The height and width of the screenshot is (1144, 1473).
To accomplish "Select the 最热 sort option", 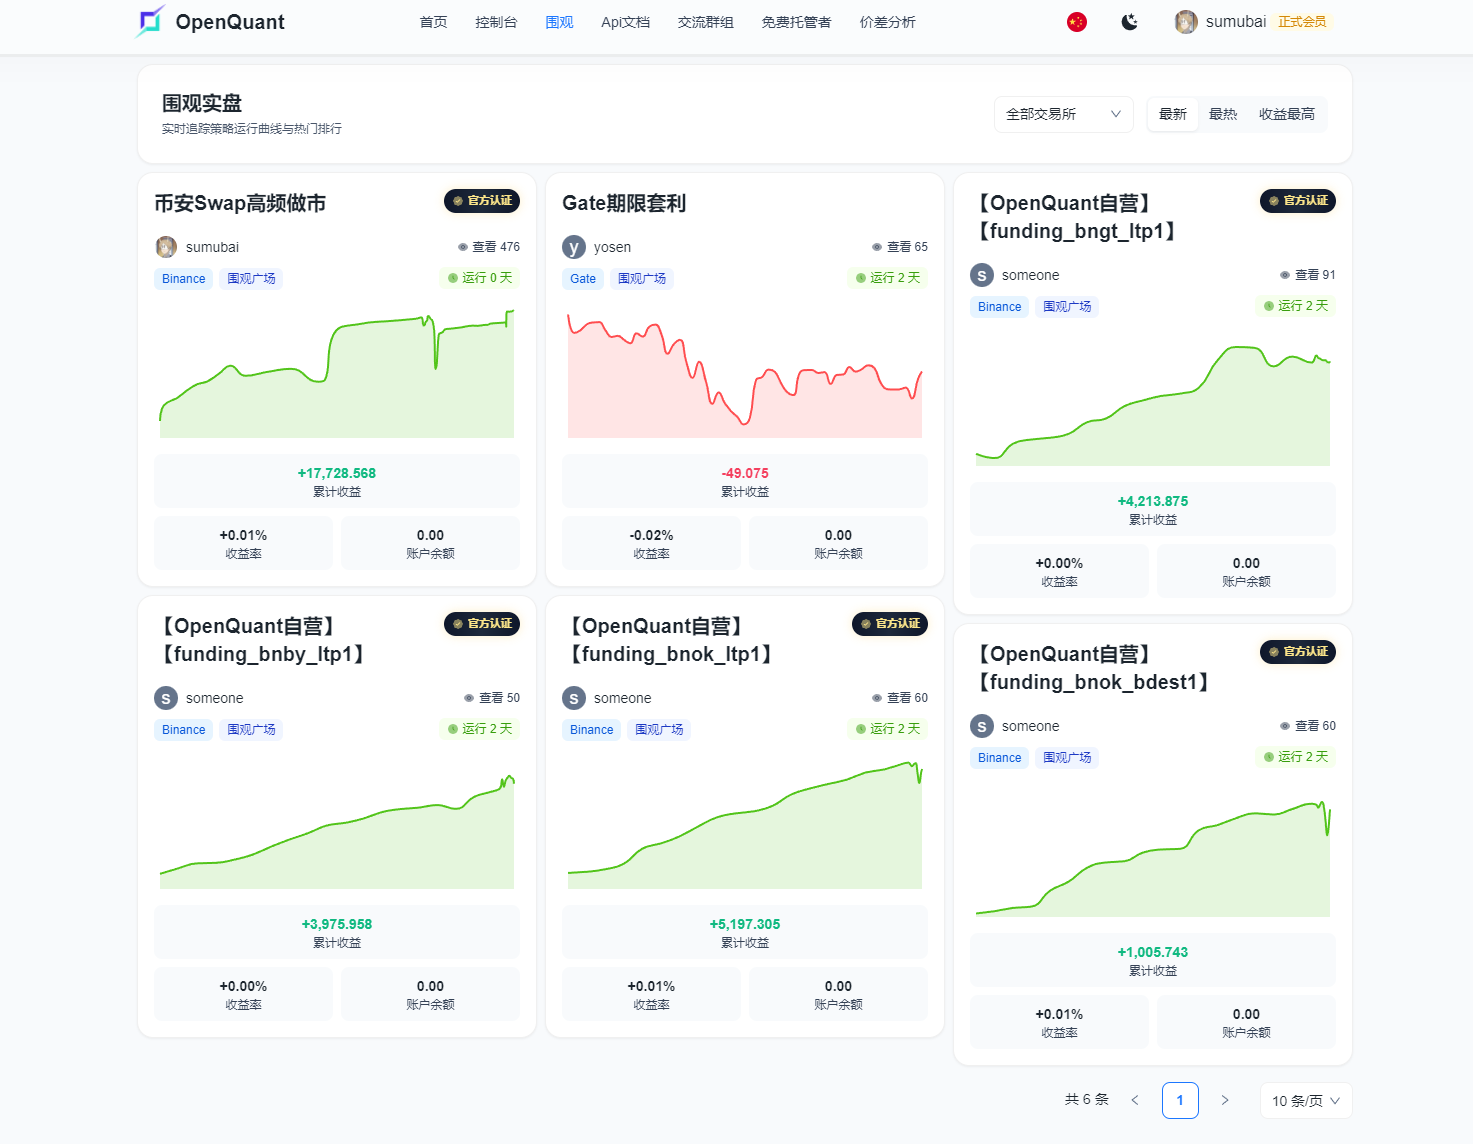I will (1223, 114).
